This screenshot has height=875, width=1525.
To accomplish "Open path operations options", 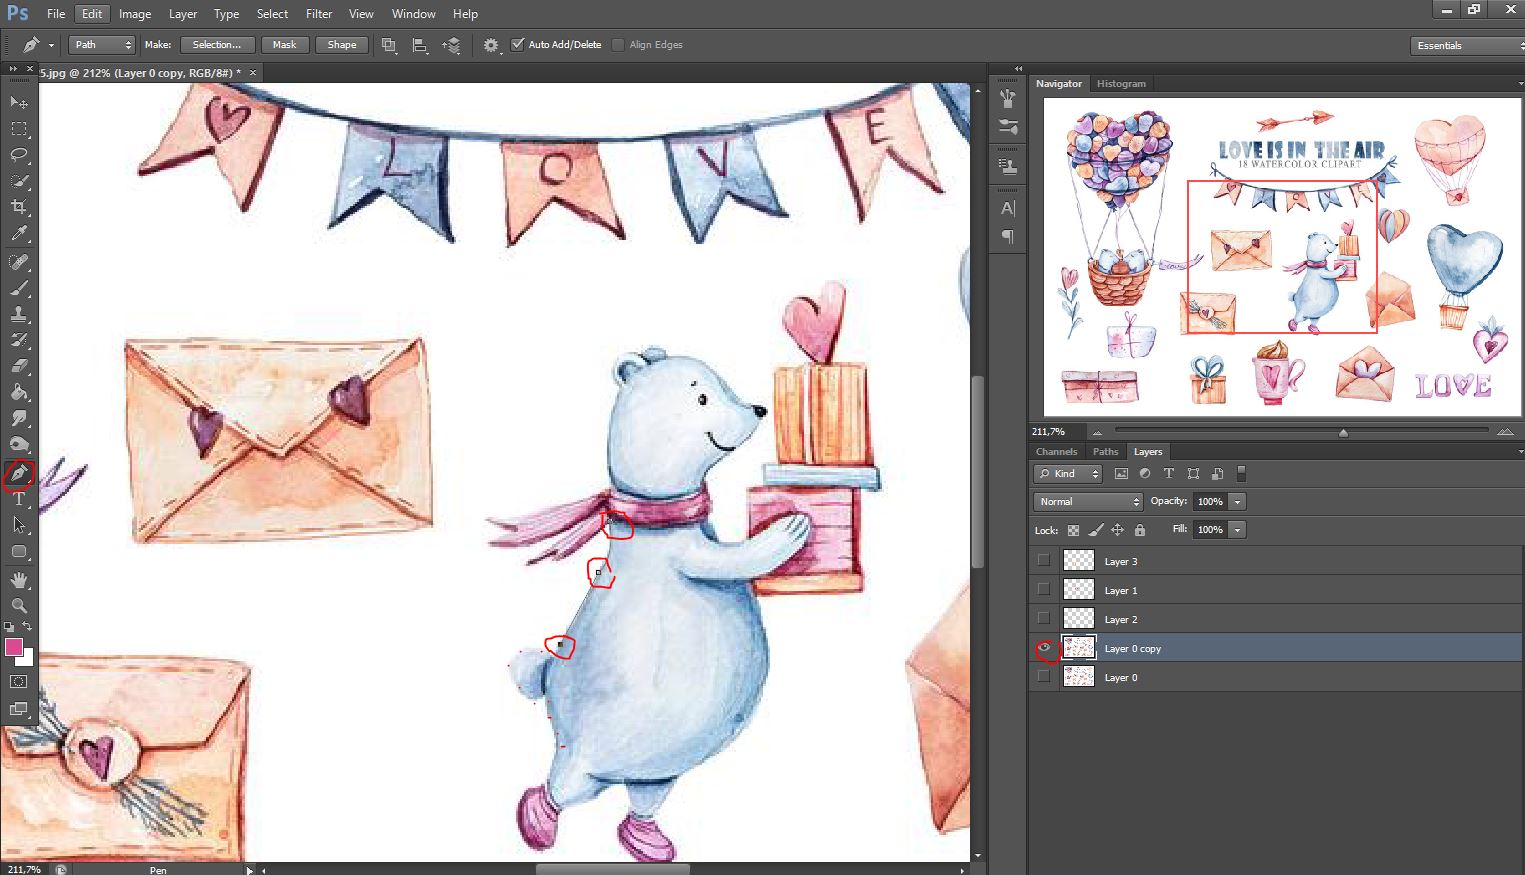I will (389, 45).
